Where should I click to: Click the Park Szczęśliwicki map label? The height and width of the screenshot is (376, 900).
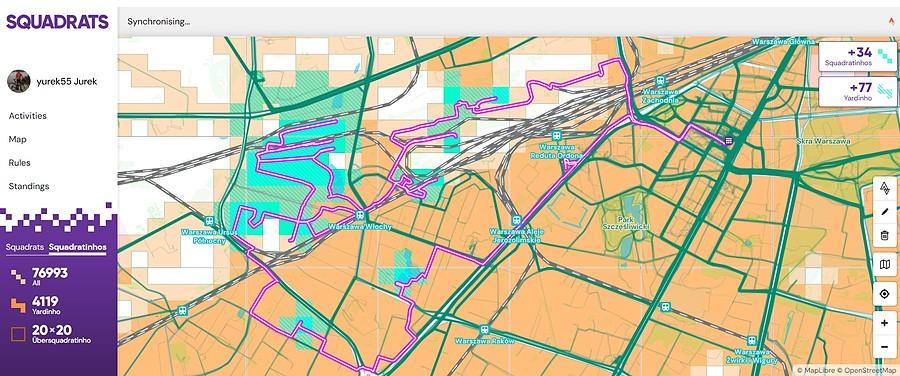[625, 223]
